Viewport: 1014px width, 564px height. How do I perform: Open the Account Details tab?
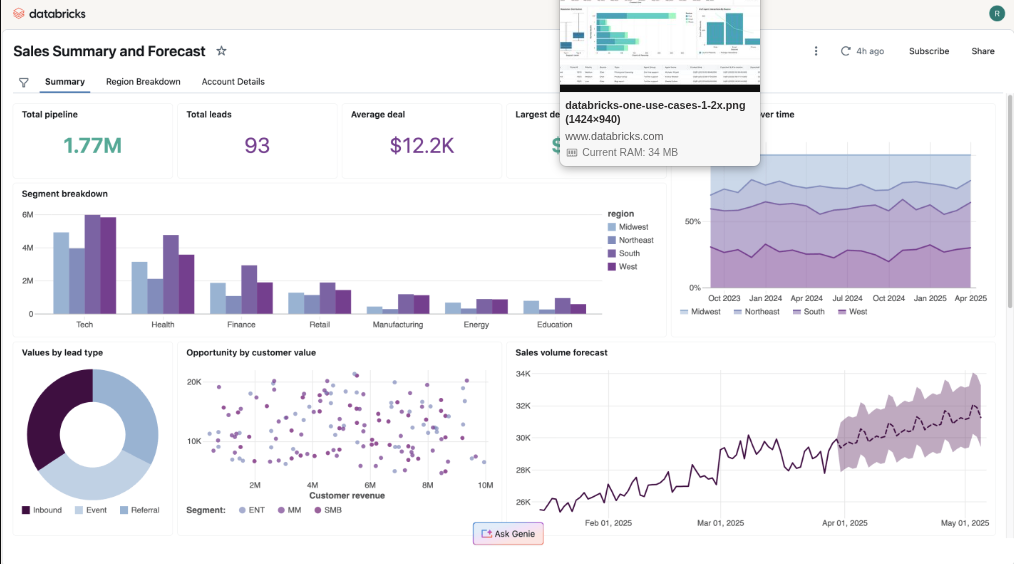(x=233, y=81)
